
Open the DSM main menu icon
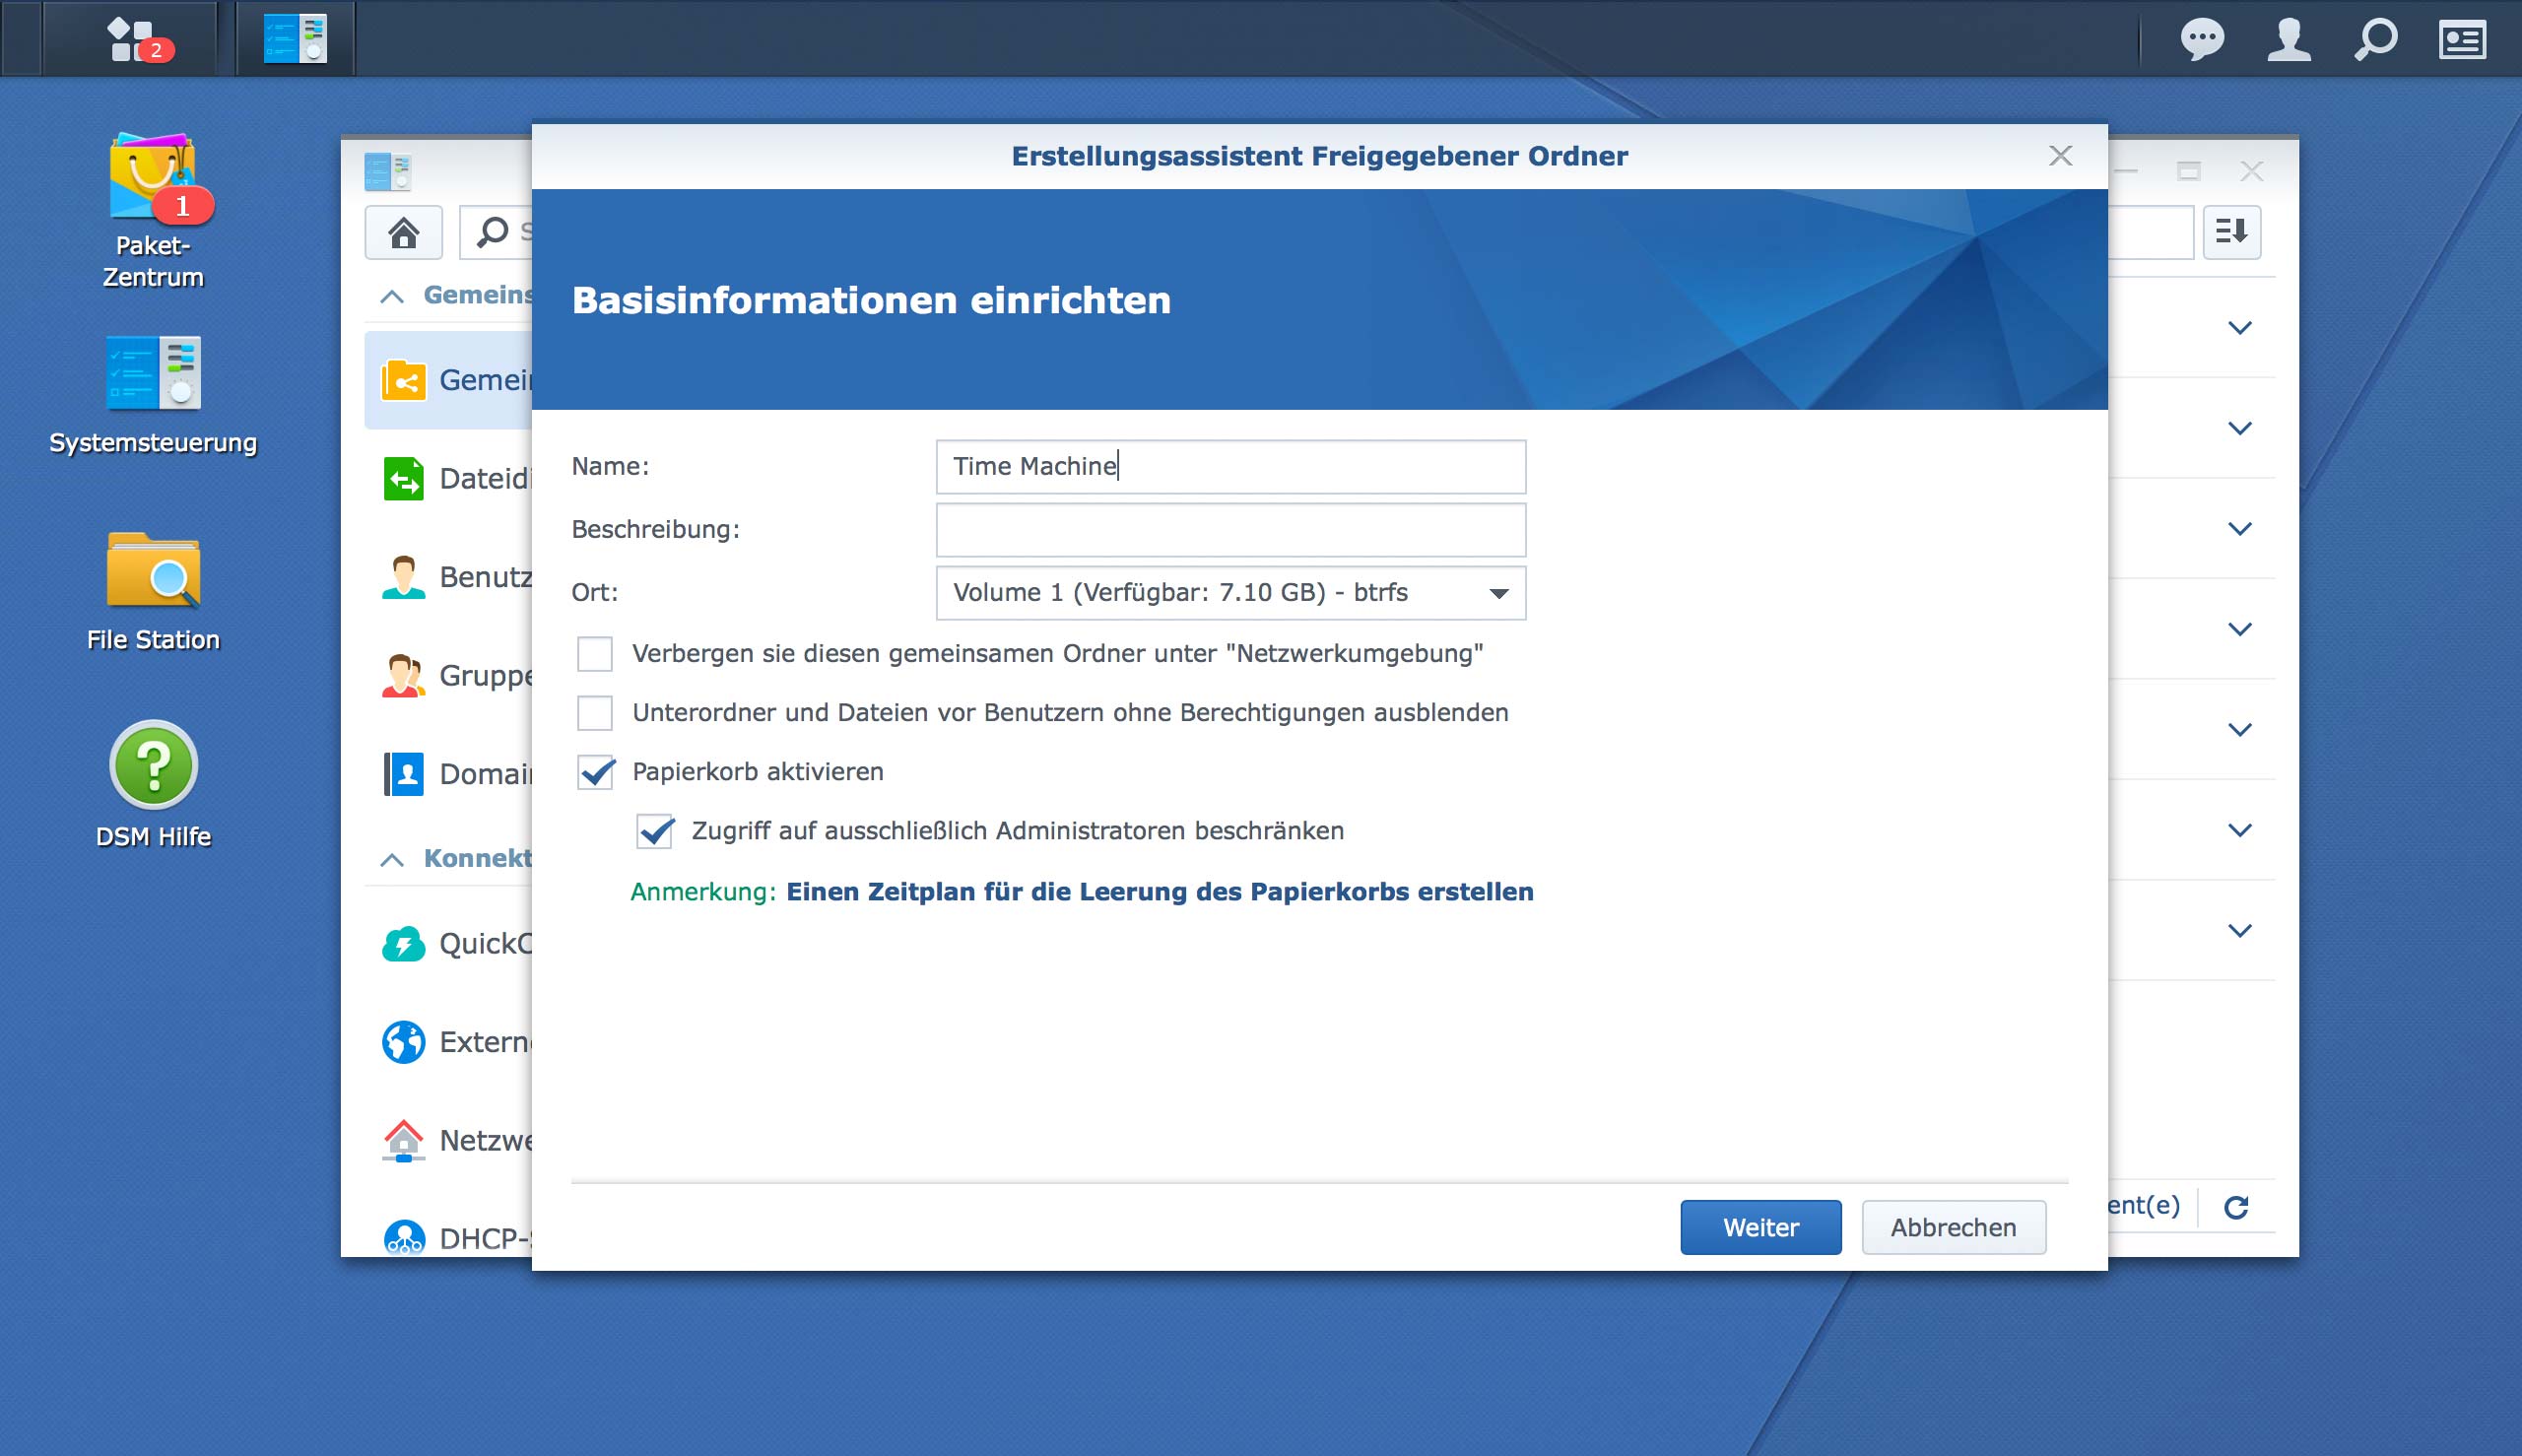point(131,39)
